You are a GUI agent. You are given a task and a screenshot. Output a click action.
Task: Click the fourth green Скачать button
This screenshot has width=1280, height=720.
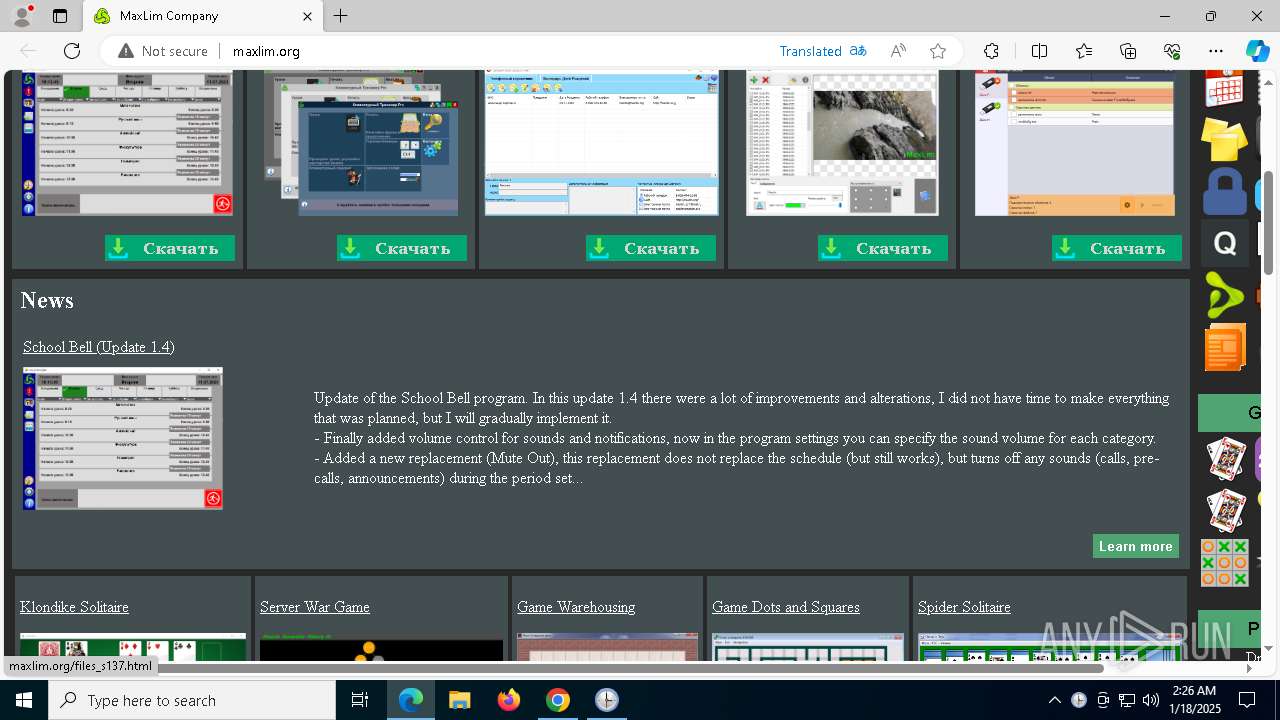pos(883,248)
